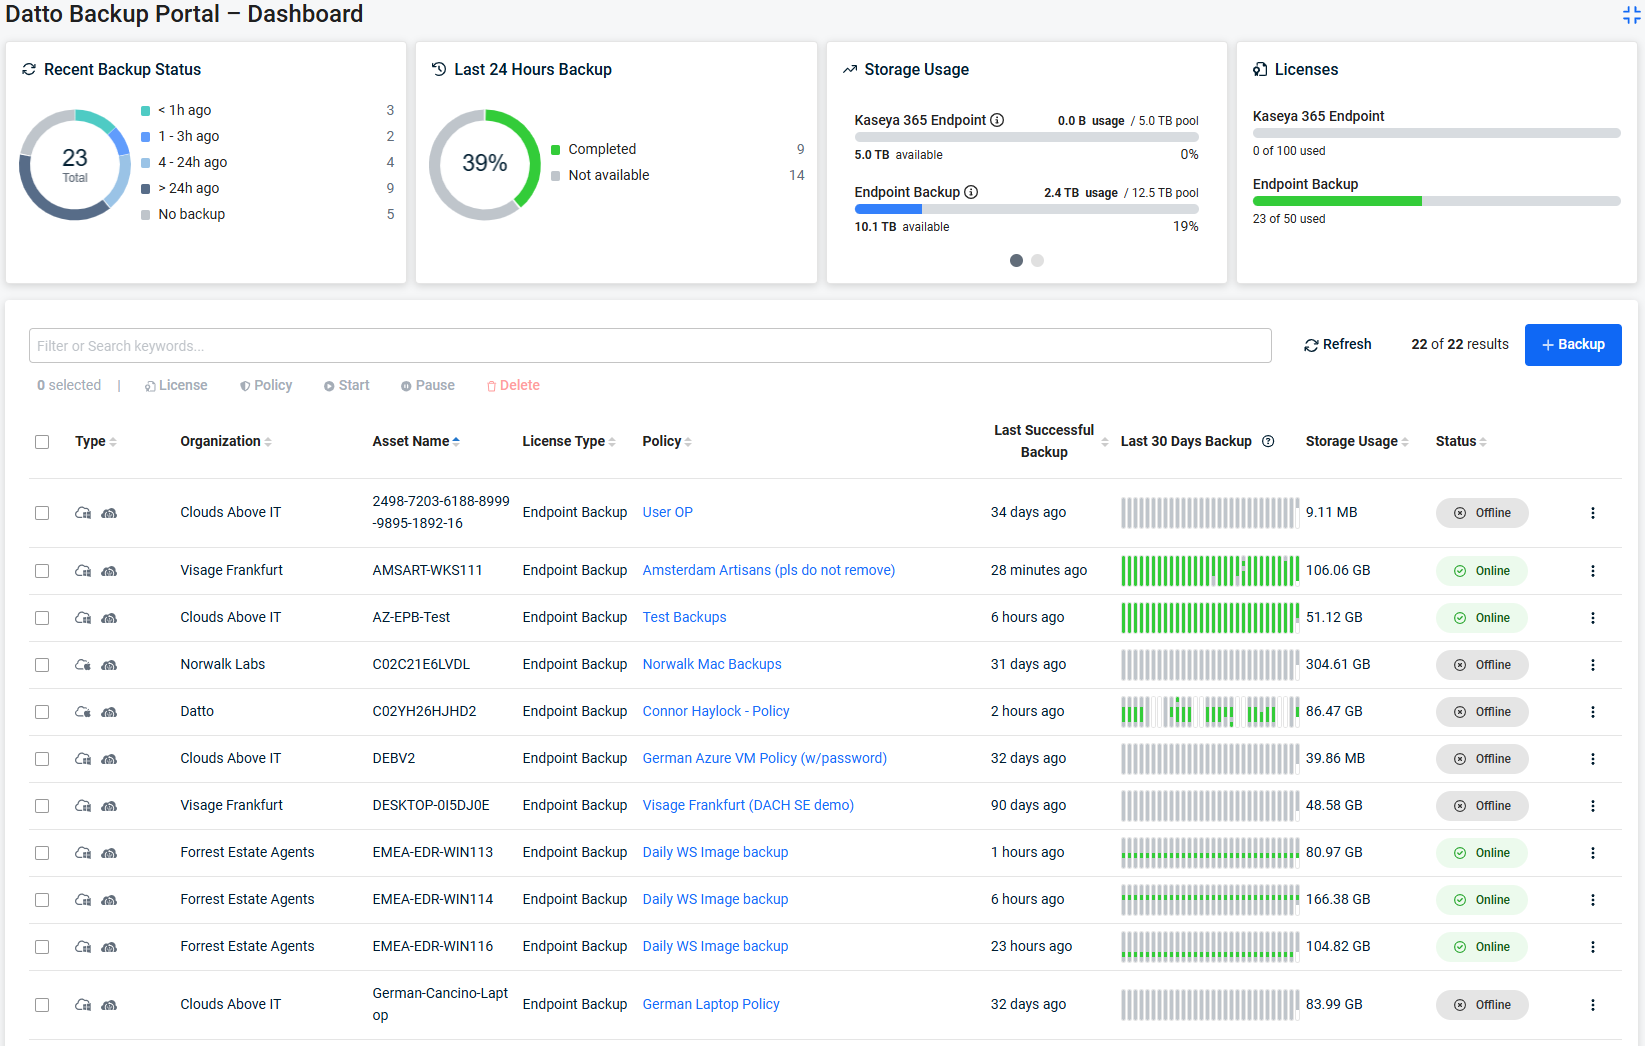Open row actions menu for AMSART-WKS111
Viewport: 1645px width, 1046px height.
[1593, 571]
